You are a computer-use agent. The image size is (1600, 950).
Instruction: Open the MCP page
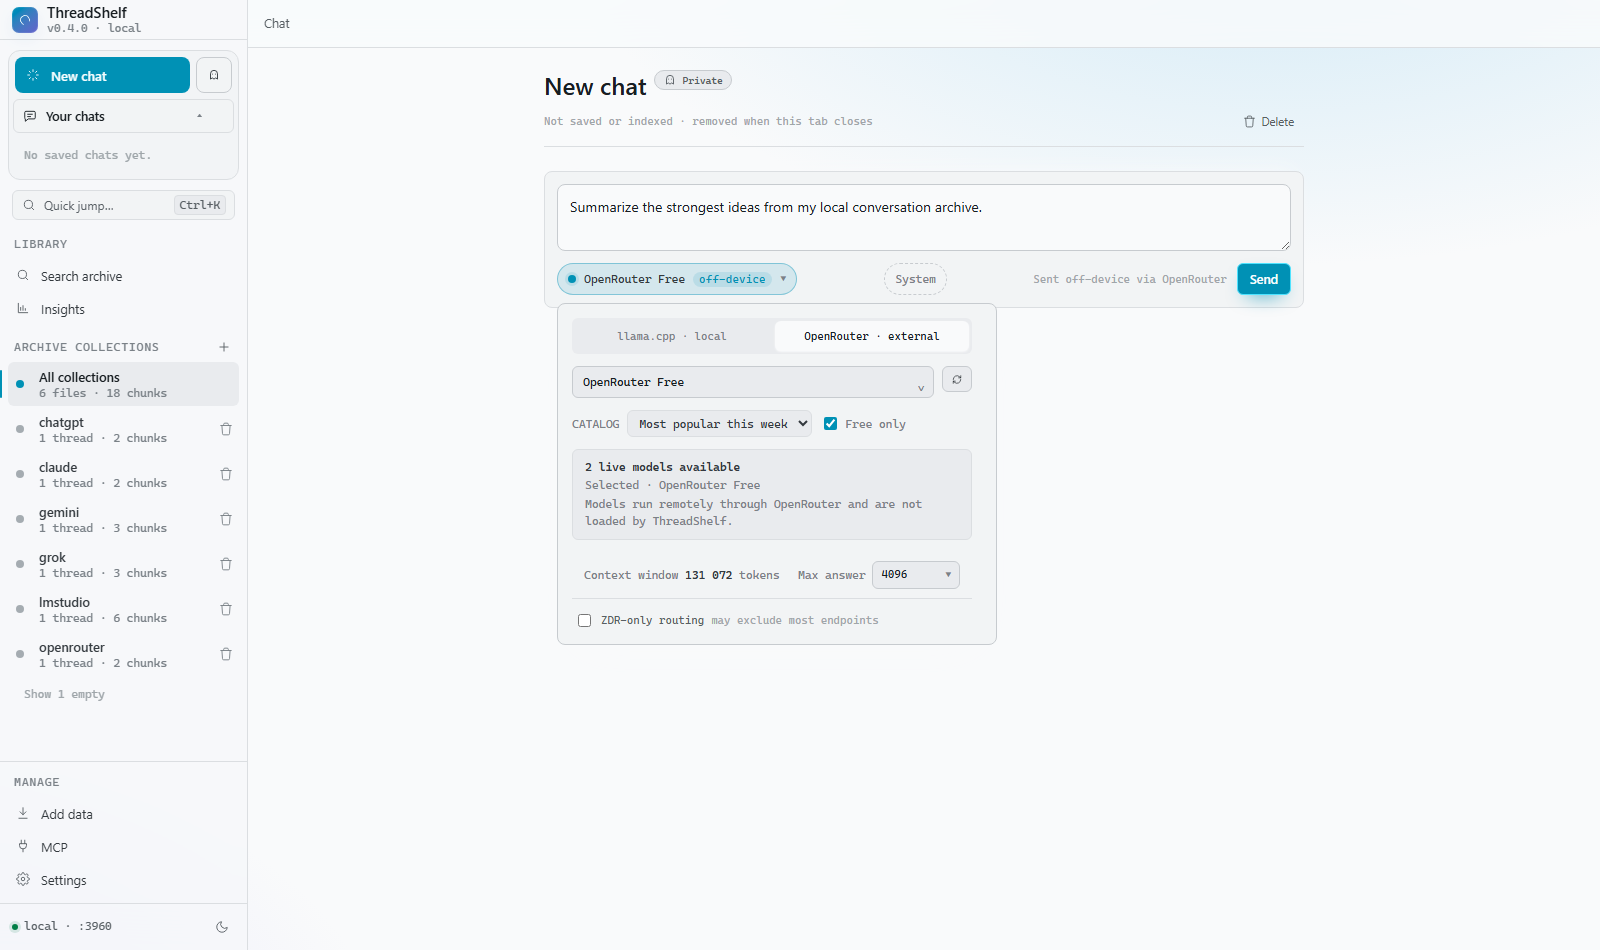(123, 847)
